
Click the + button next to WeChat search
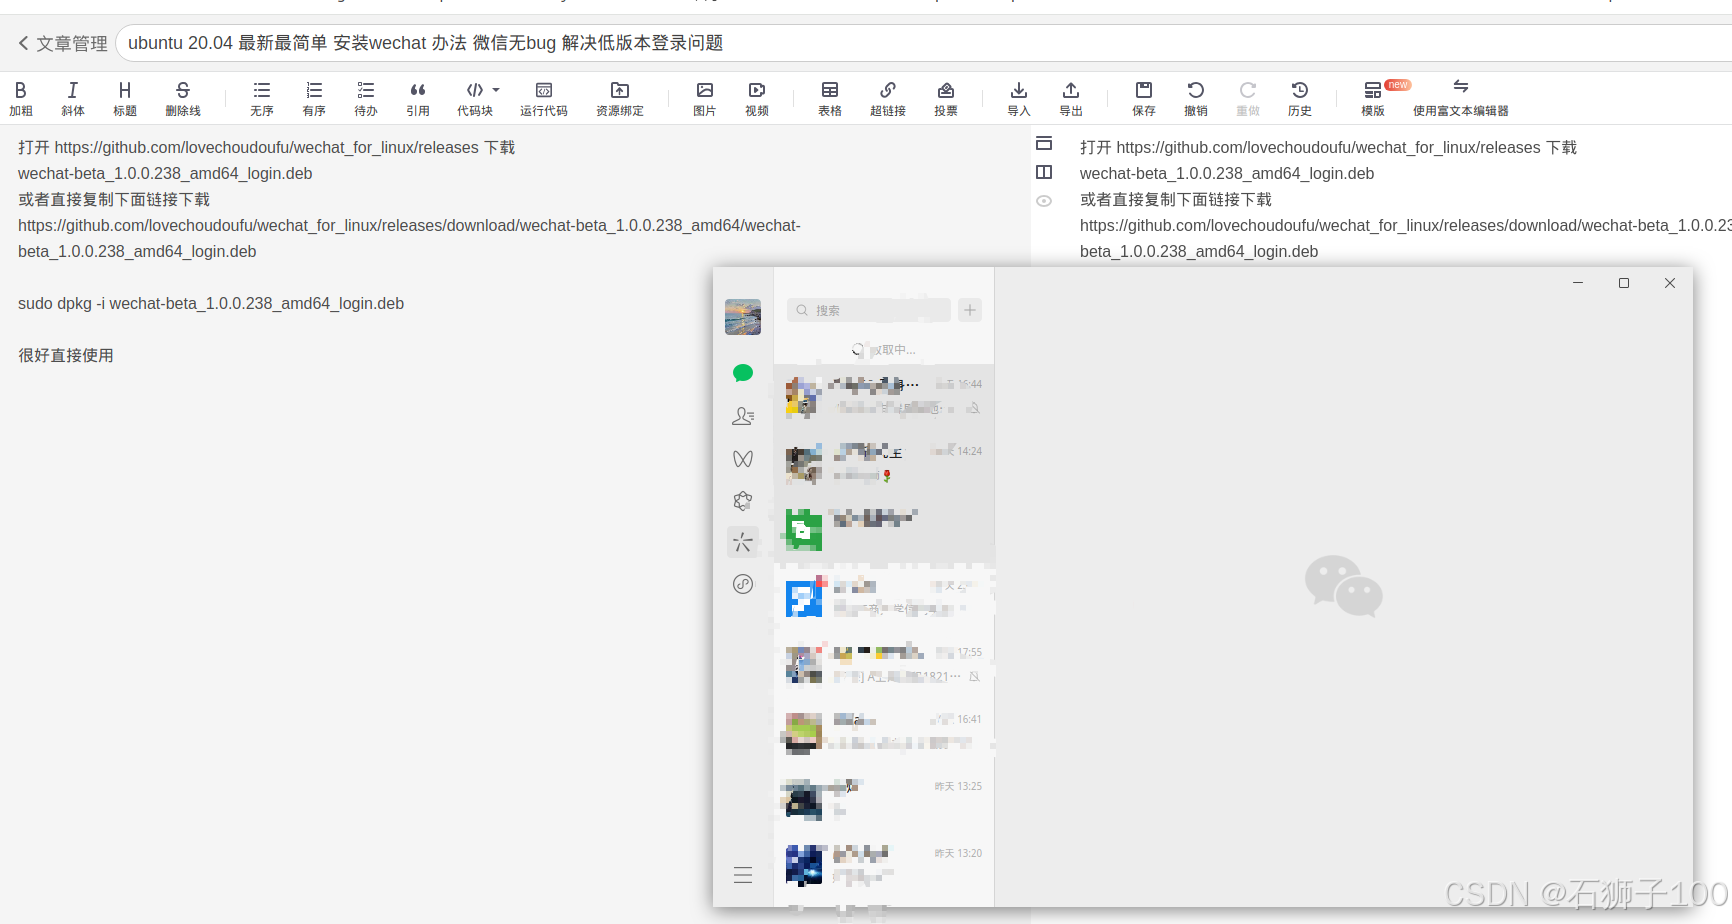(x=968, y=310)
